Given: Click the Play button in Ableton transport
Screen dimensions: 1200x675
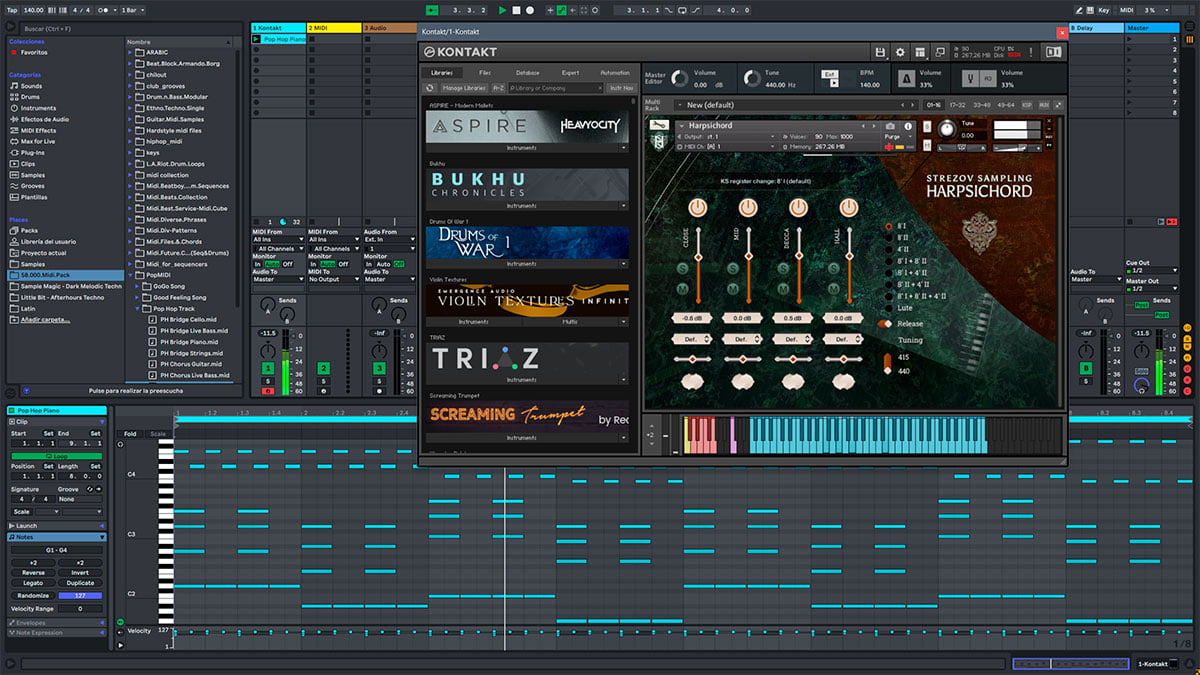Looking at the screenshot, I should point(502,10).
